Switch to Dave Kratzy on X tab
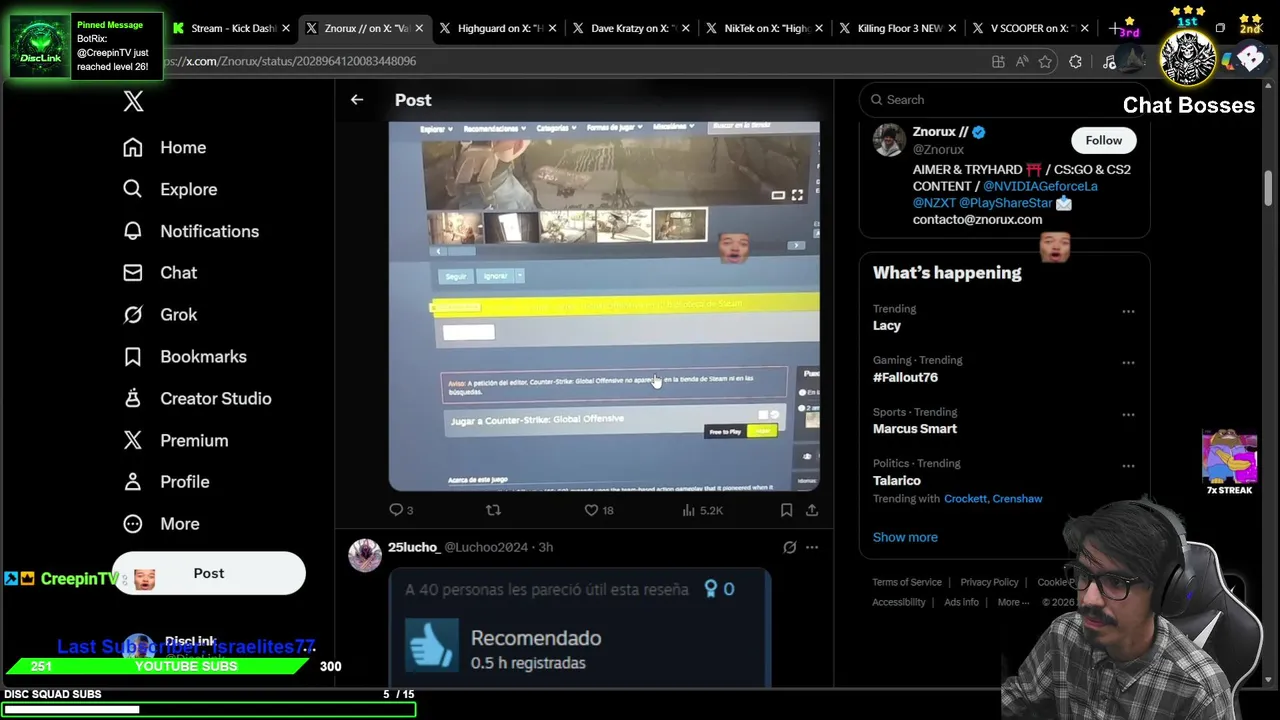 tap(630, 28)
